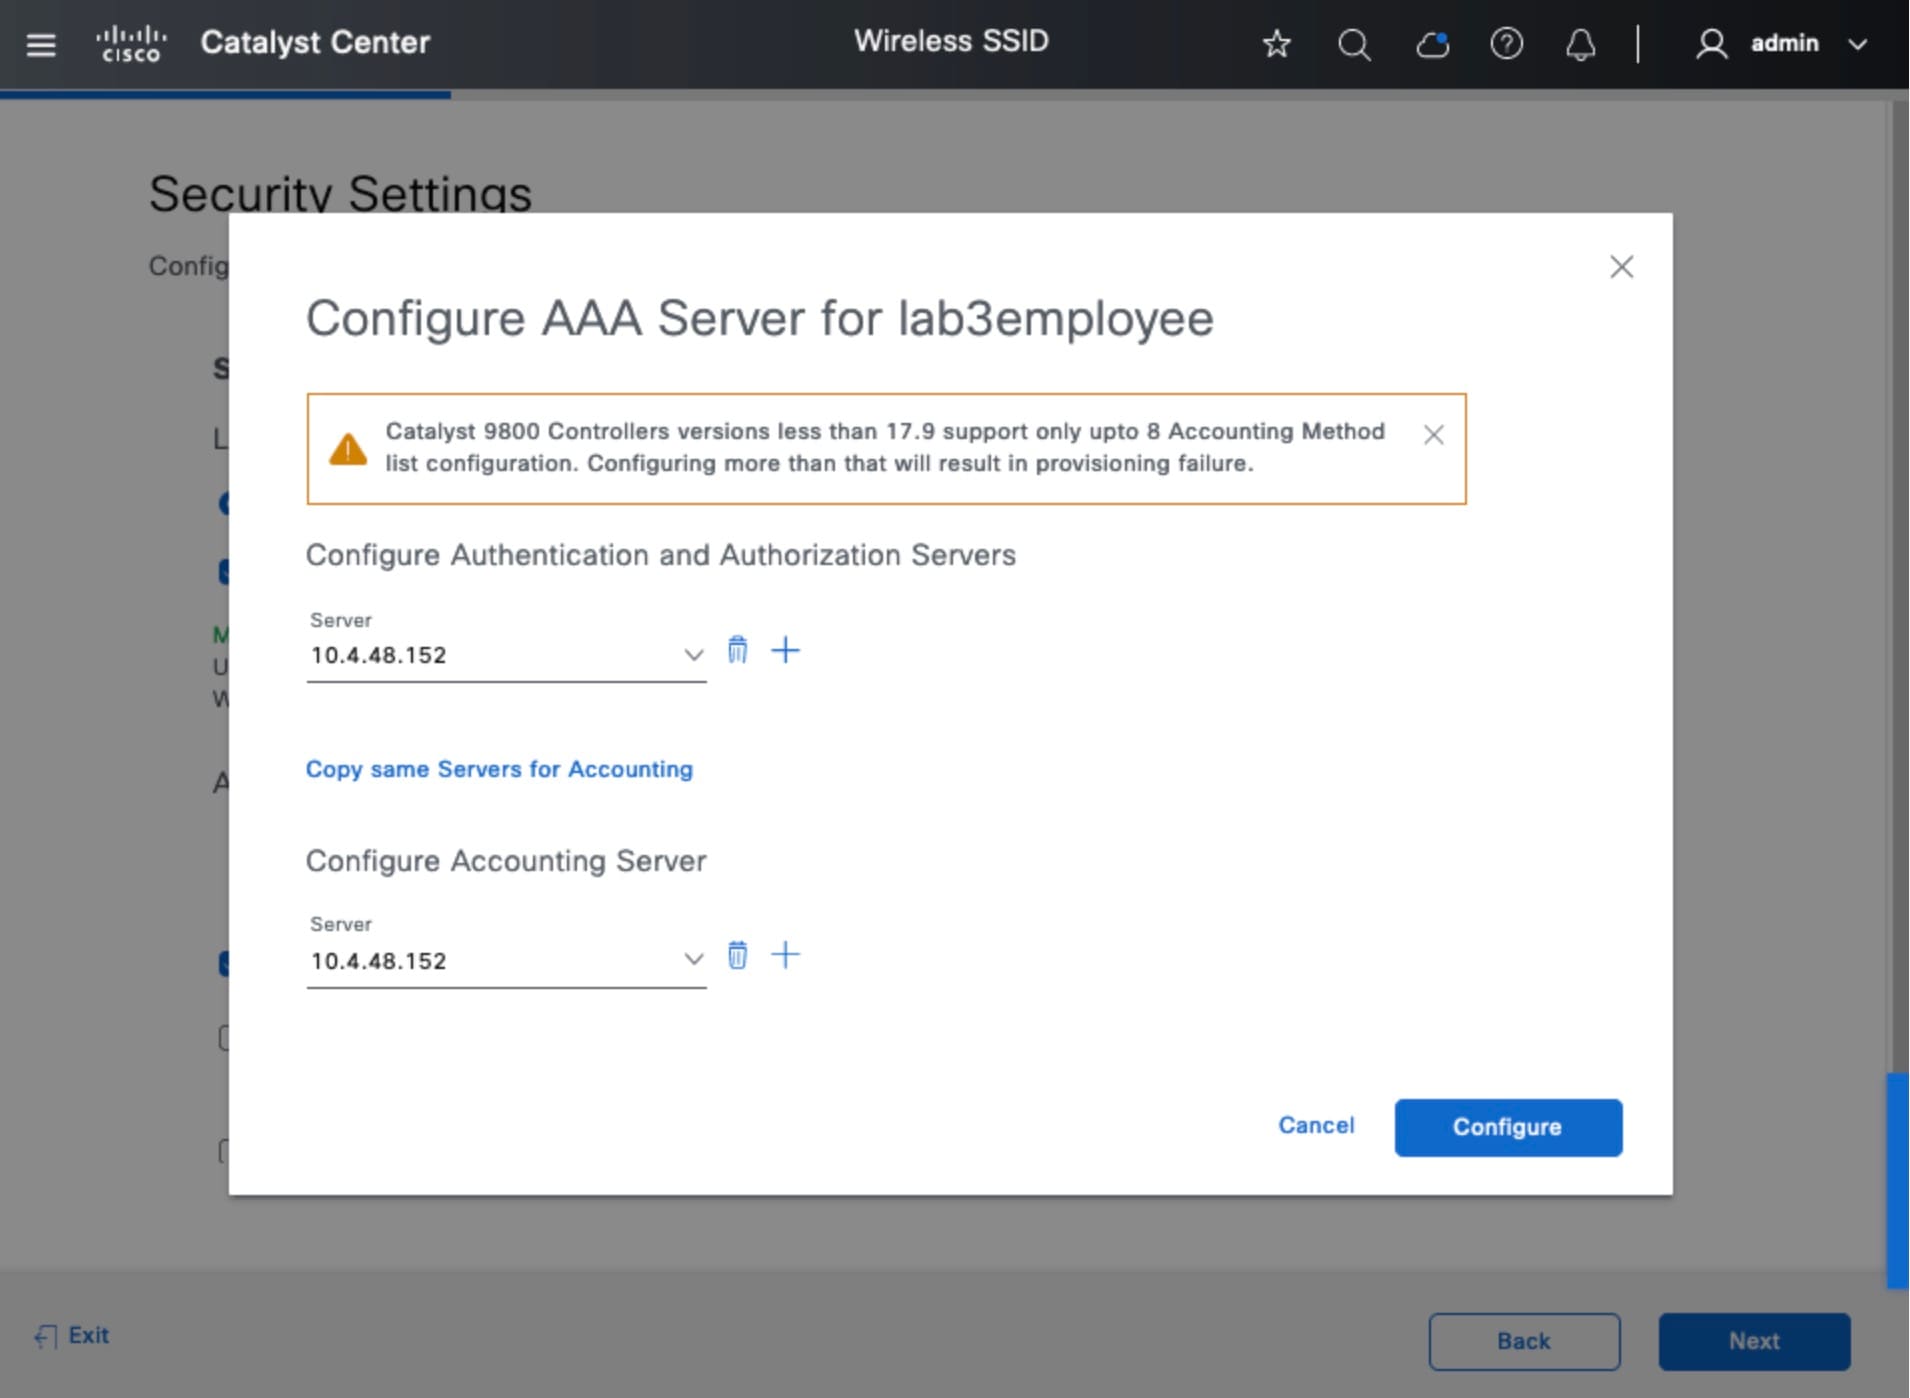
Task: Click the favorites star icon
Action: [1276, 44]
